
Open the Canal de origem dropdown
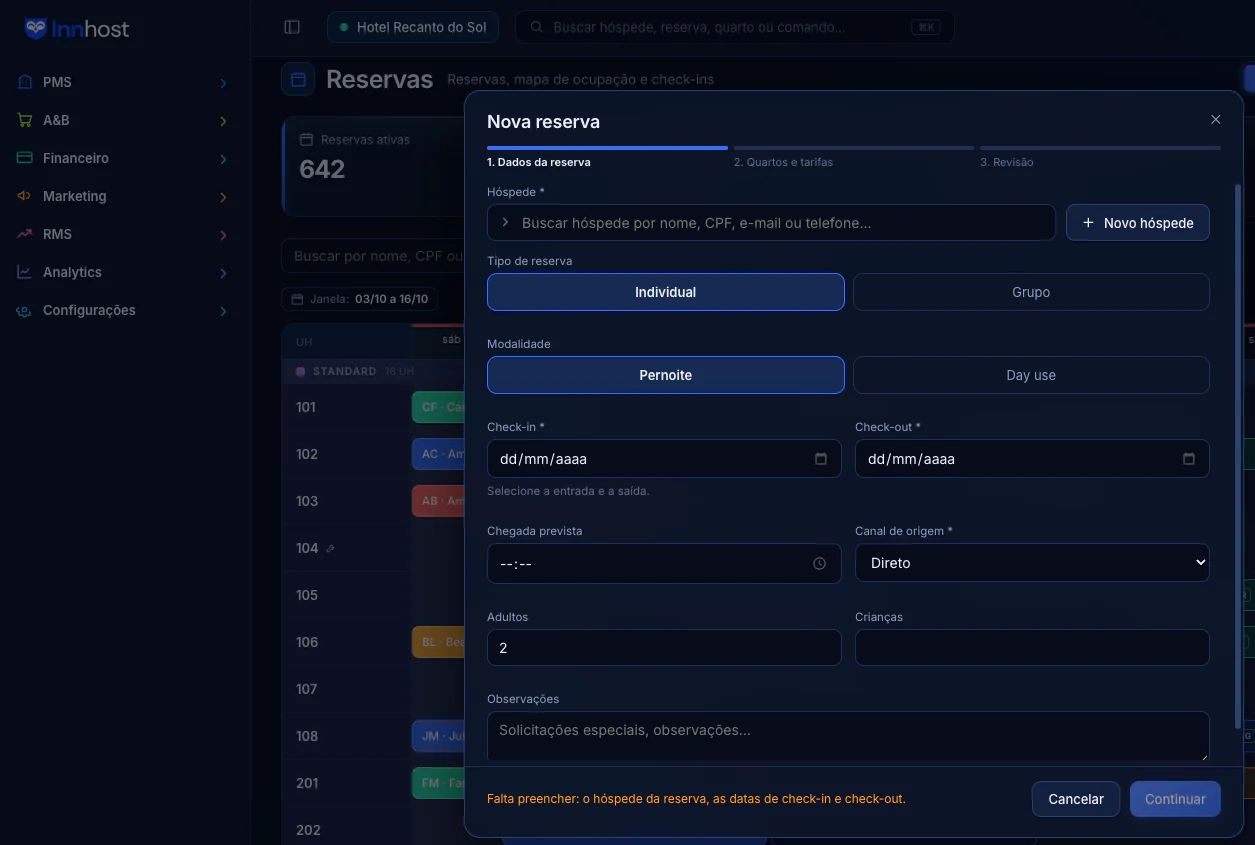point(1032,563)
